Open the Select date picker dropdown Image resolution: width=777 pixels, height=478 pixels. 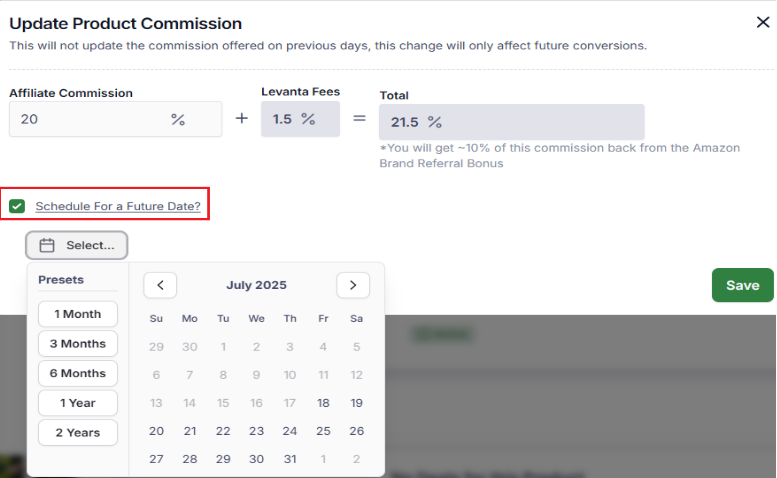point(78,245)
